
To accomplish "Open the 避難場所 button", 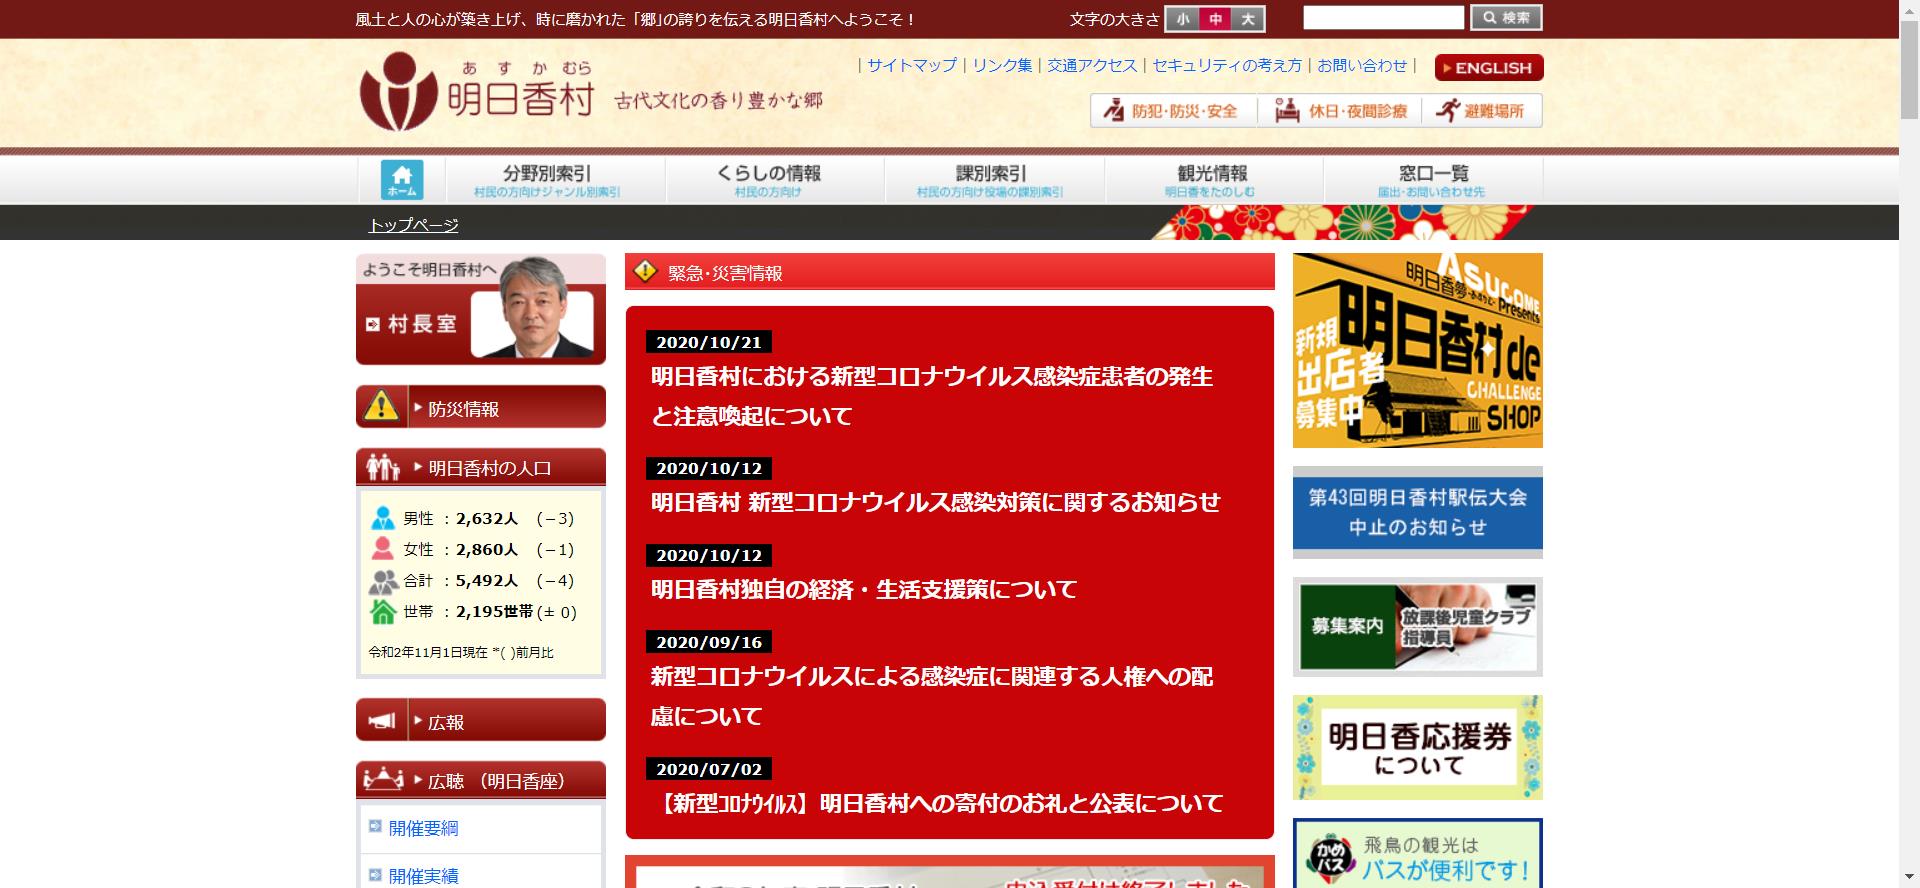I will [1483, 111].
